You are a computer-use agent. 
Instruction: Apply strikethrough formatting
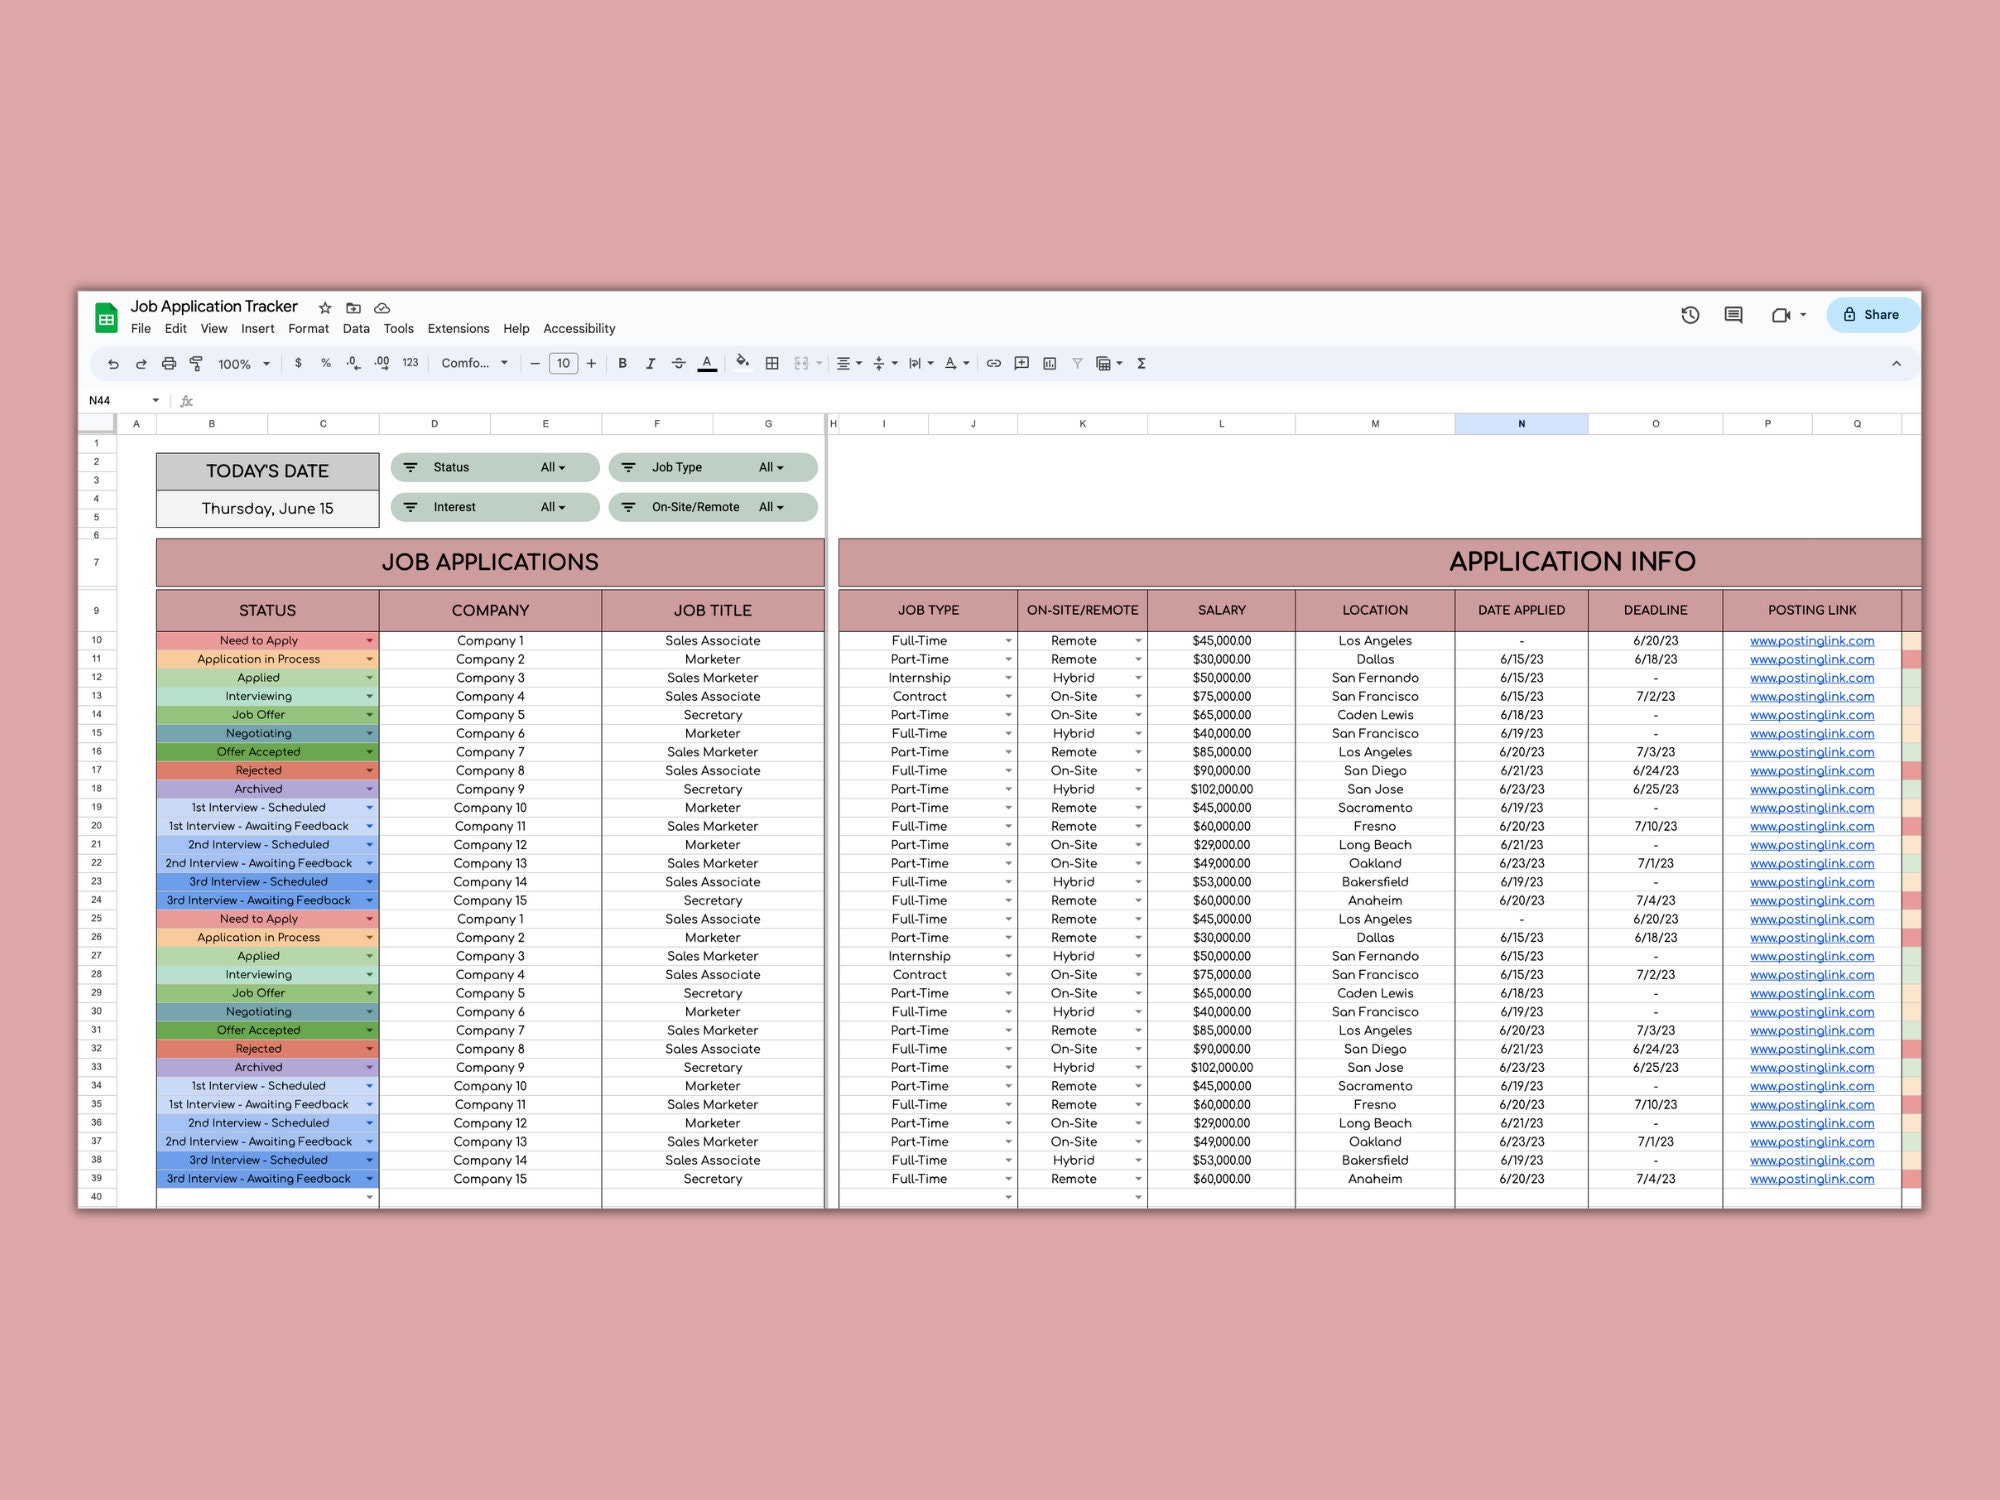click(x=679, y=363)
